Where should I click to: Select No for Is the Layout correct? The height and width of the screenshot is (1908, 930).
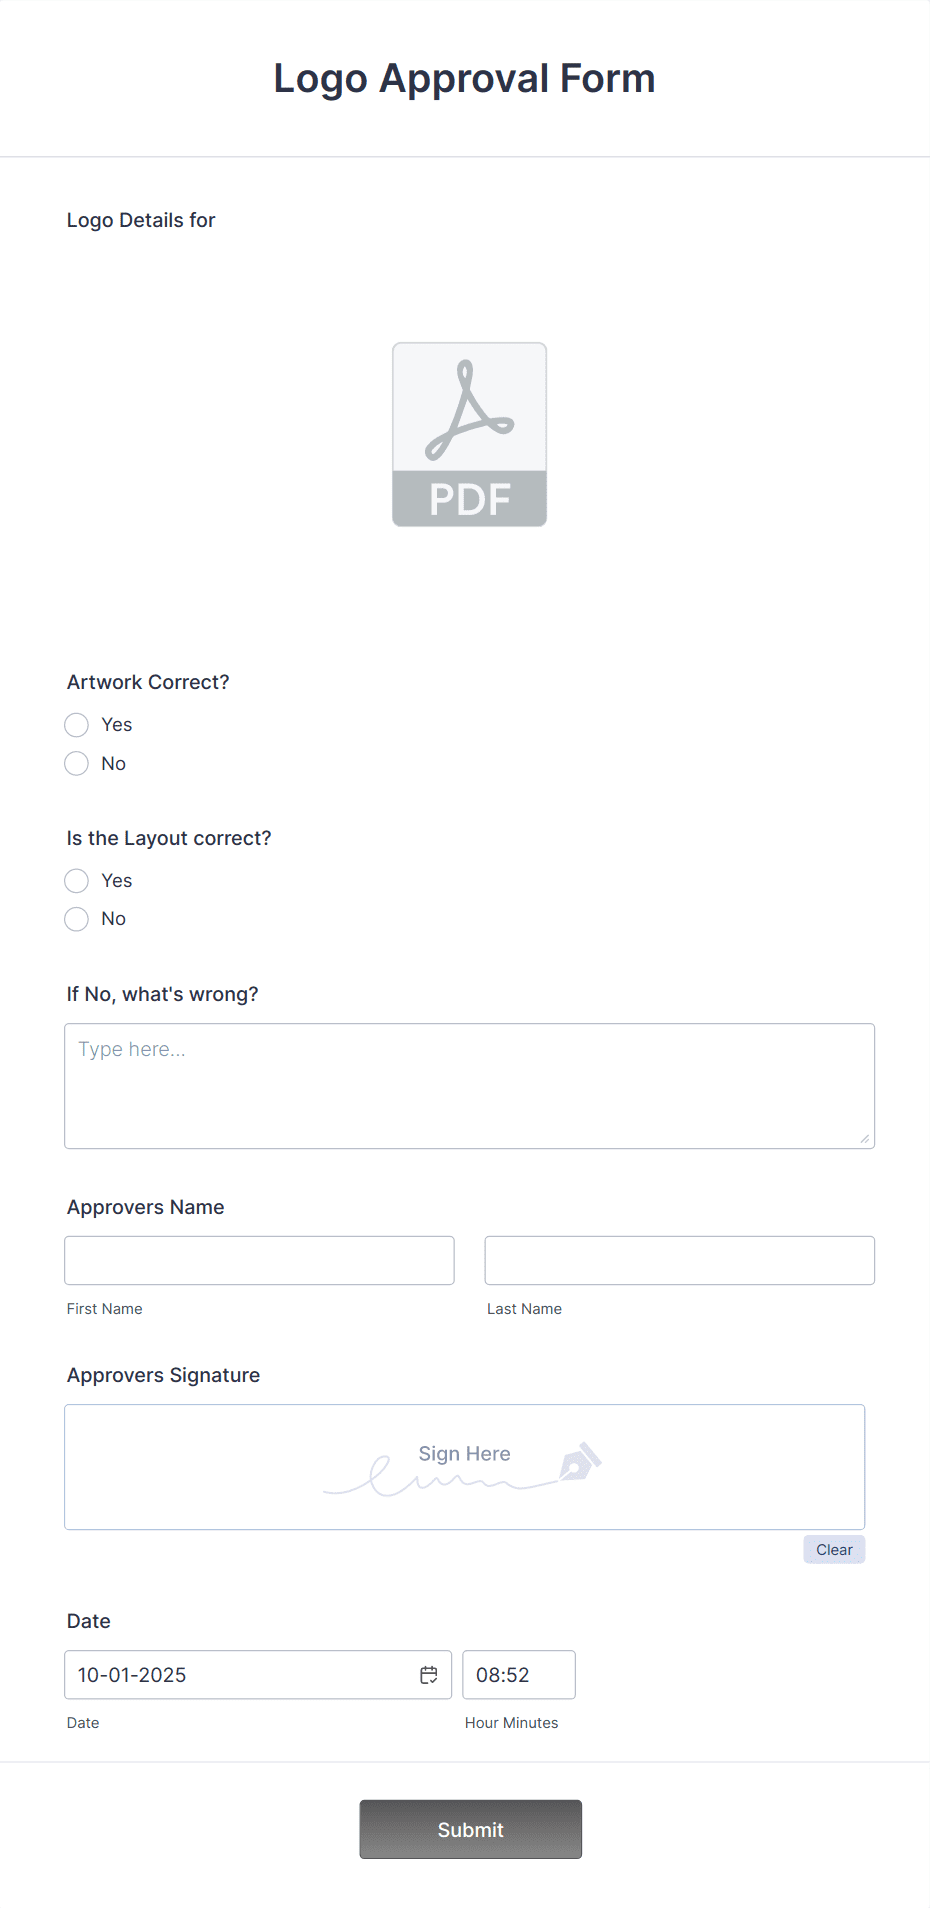click(x=76, y=918)
